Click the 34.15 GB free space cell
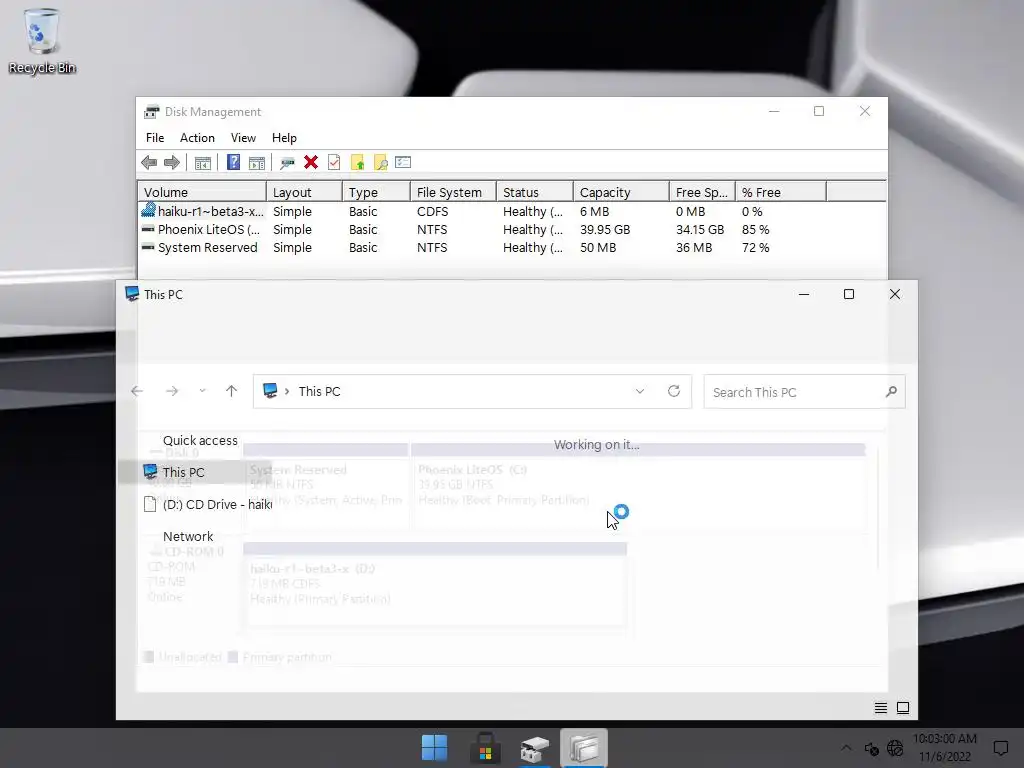This screenshot has width=1024, height=768. coord(699,230)
